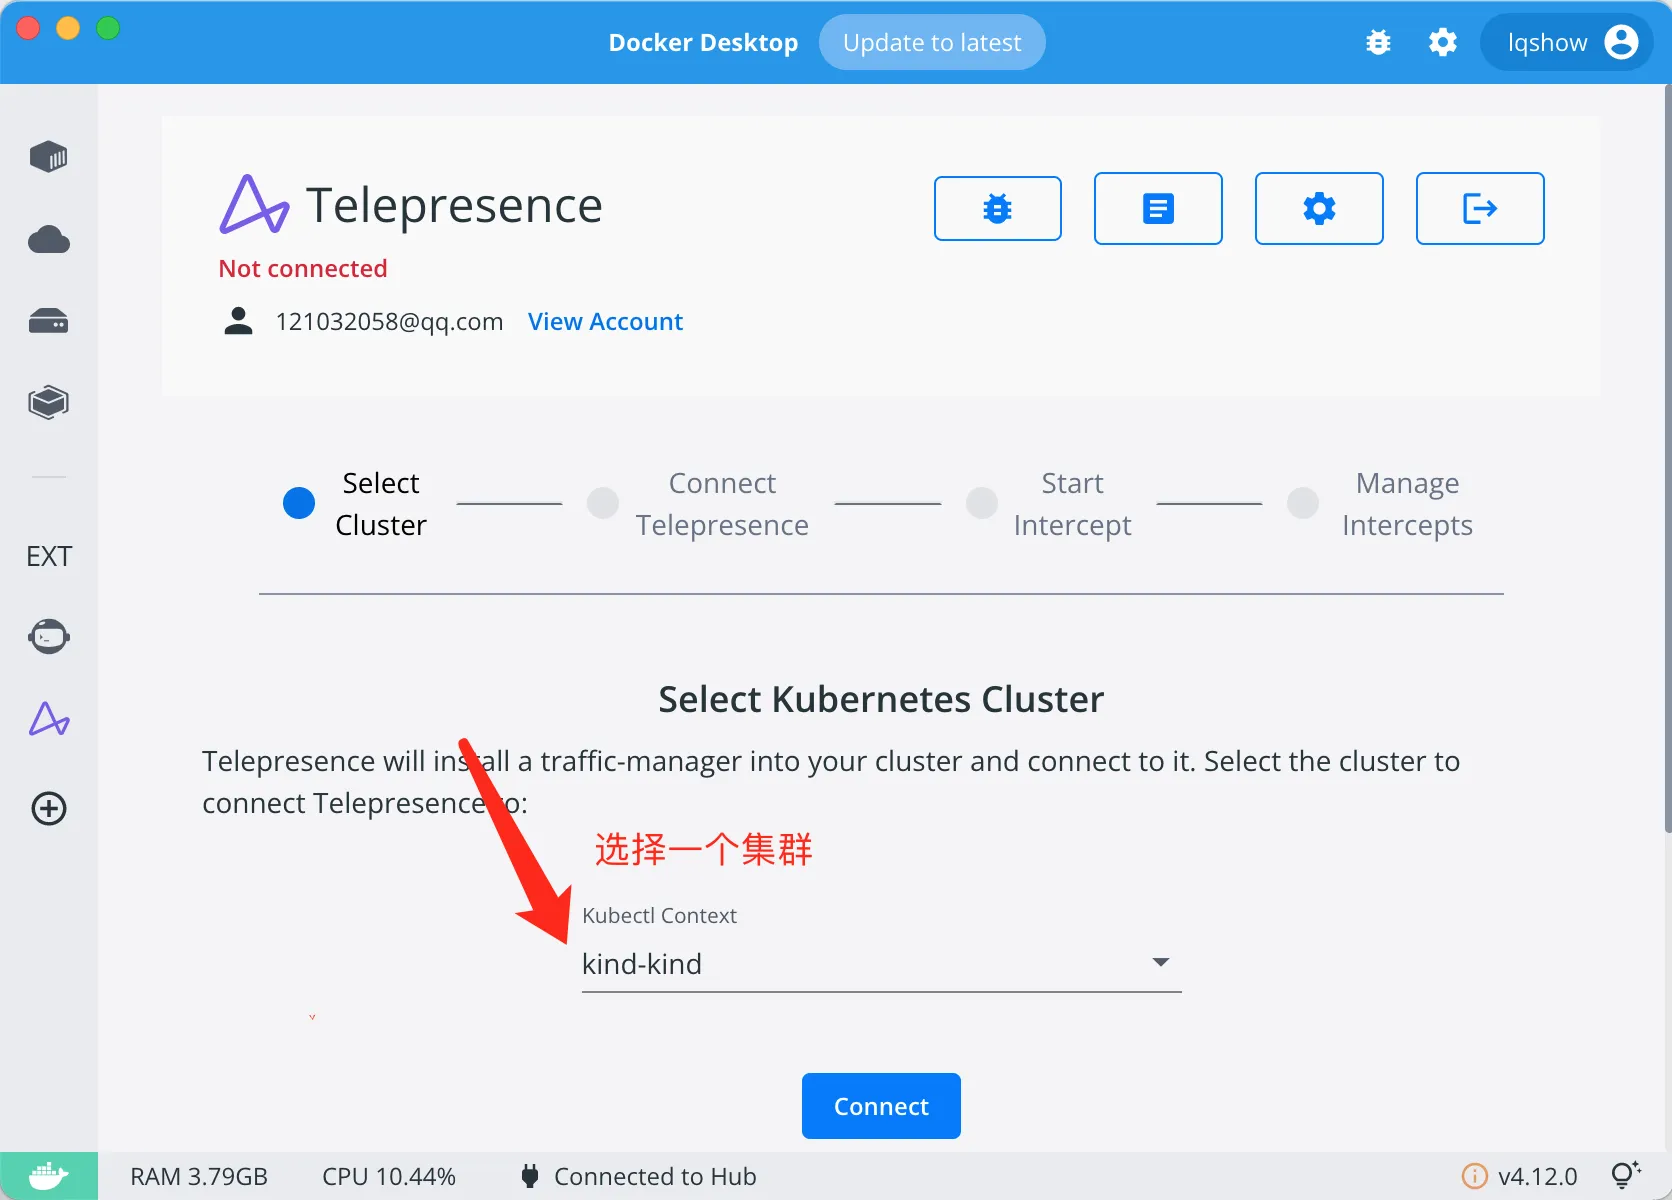
Task: Open Containers view in sidebar
Action: click(48, 157)
